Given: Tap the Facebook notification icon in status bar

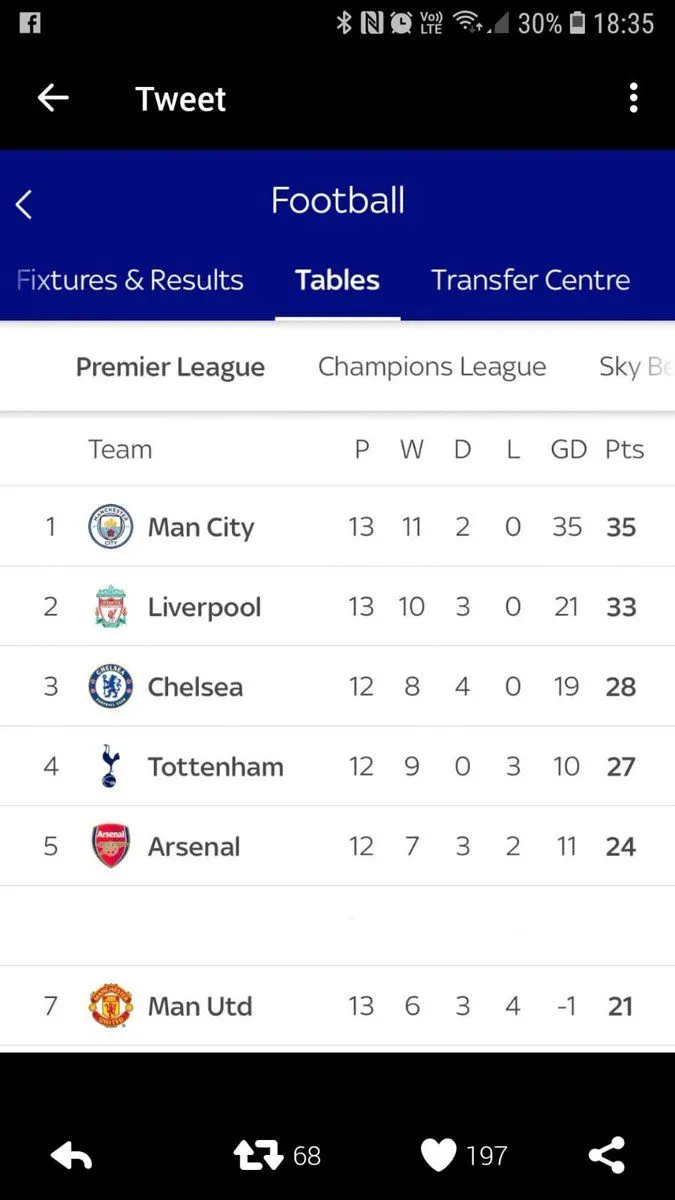Looking at the screenshot, I should coord(30,23).
